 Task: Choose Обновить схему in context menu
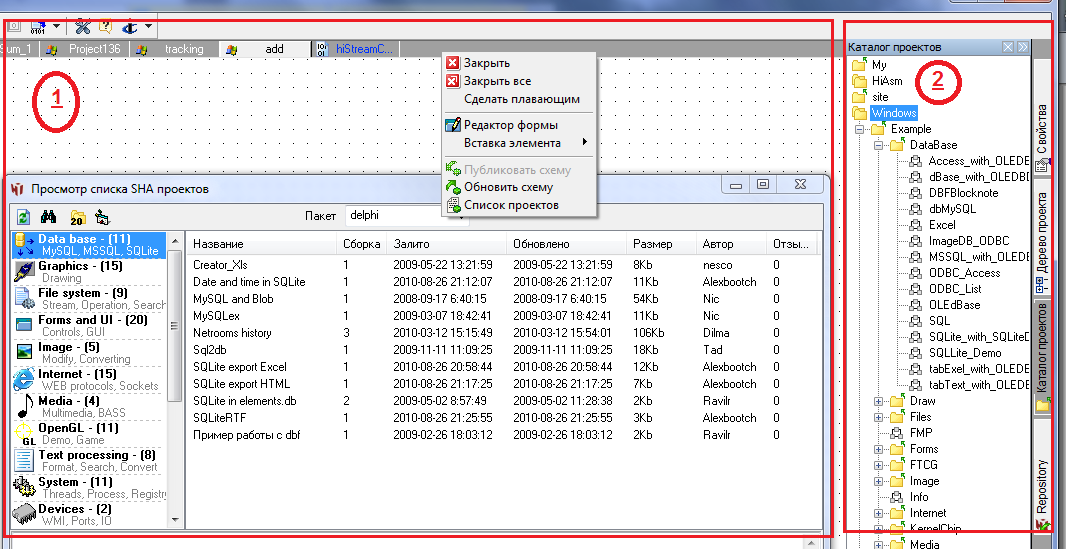[x=507, y=187]
